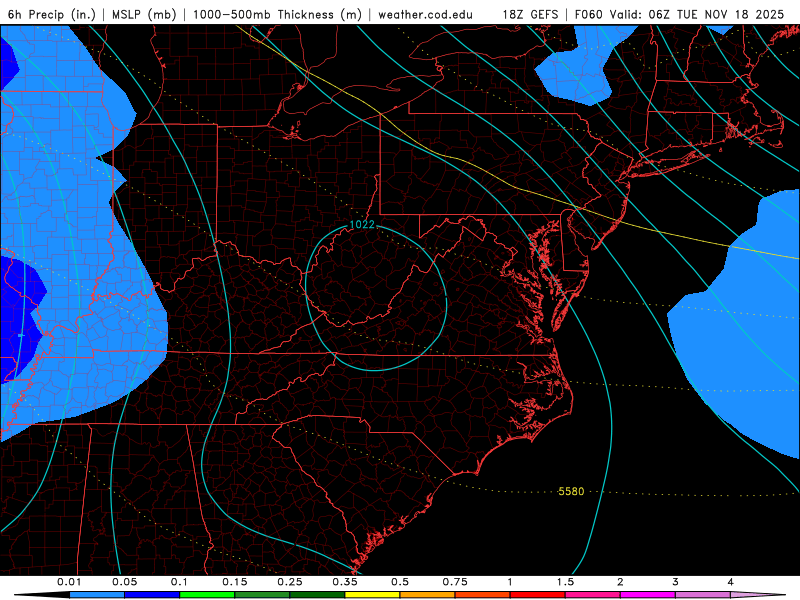Click the '0.75' legend value
Image resolution: width=800 pixels, height=600 pixels.
coord(455,582)
